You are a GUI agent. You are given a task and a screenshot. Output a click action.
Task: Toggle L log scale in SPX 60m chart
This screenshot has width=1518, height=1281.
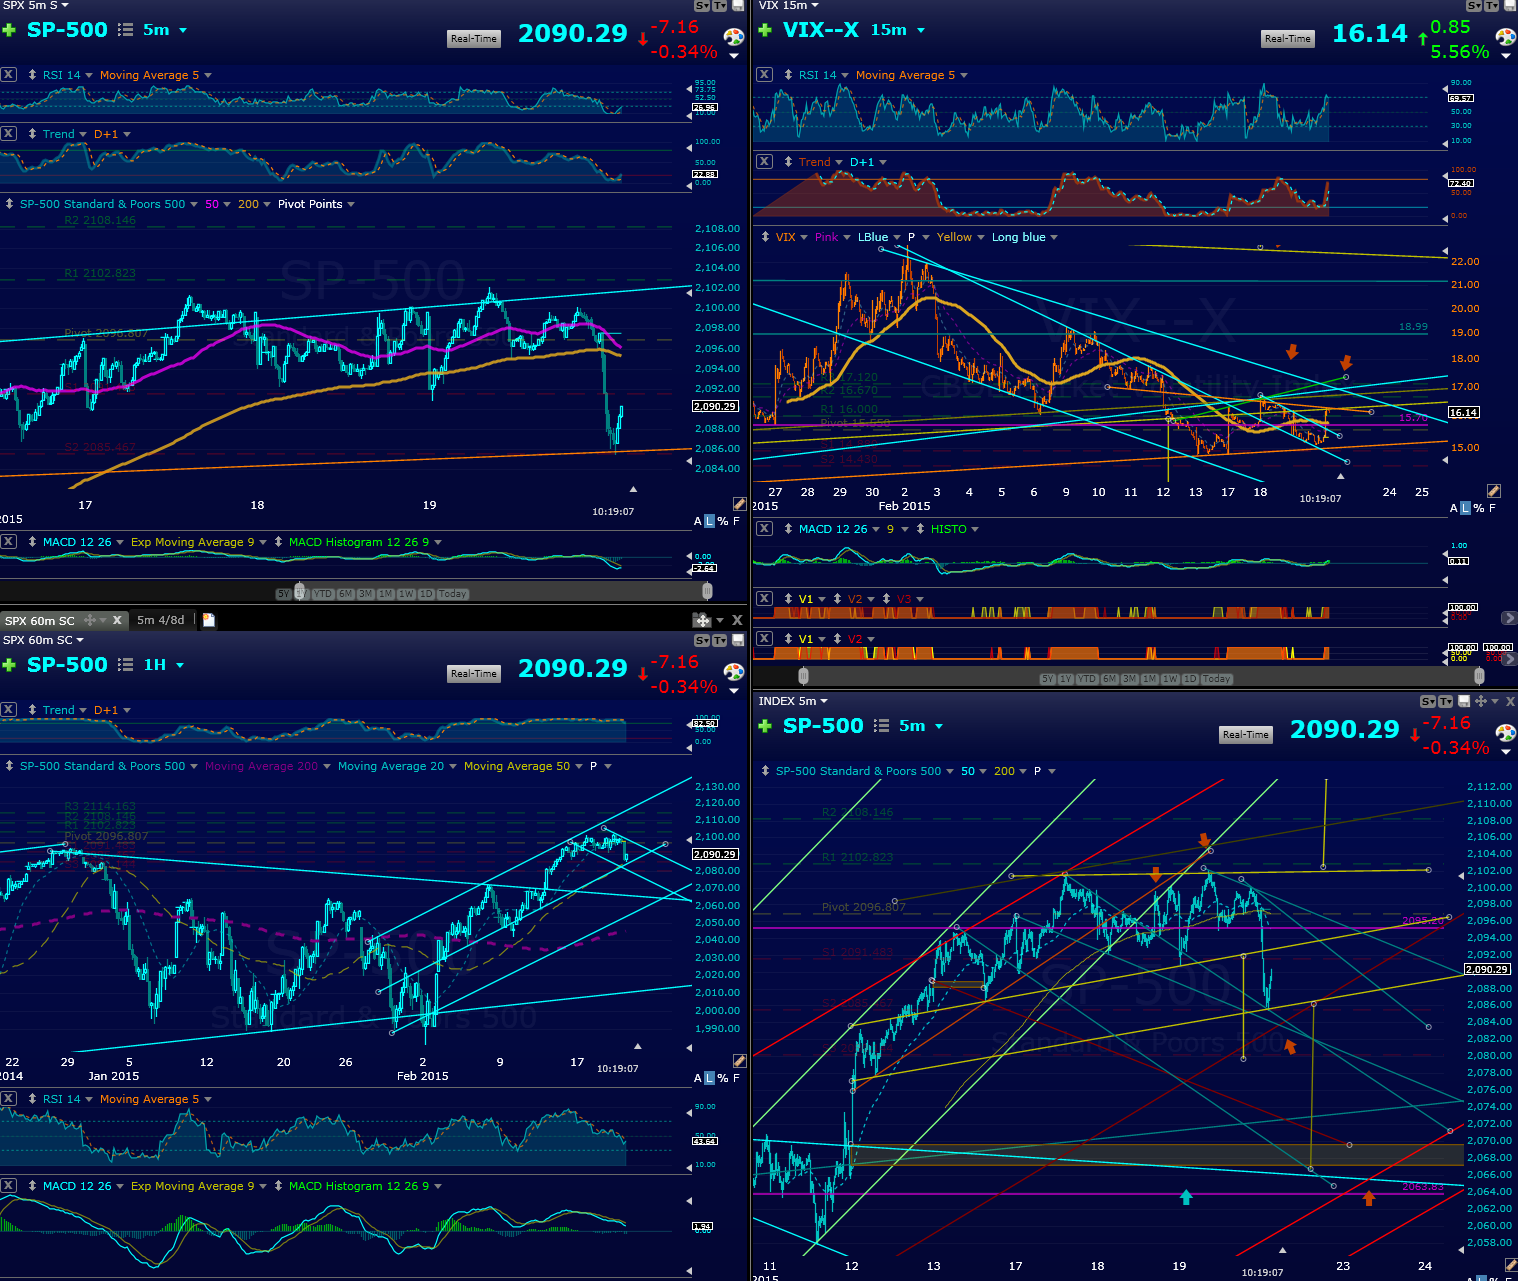click(710, 1078)
